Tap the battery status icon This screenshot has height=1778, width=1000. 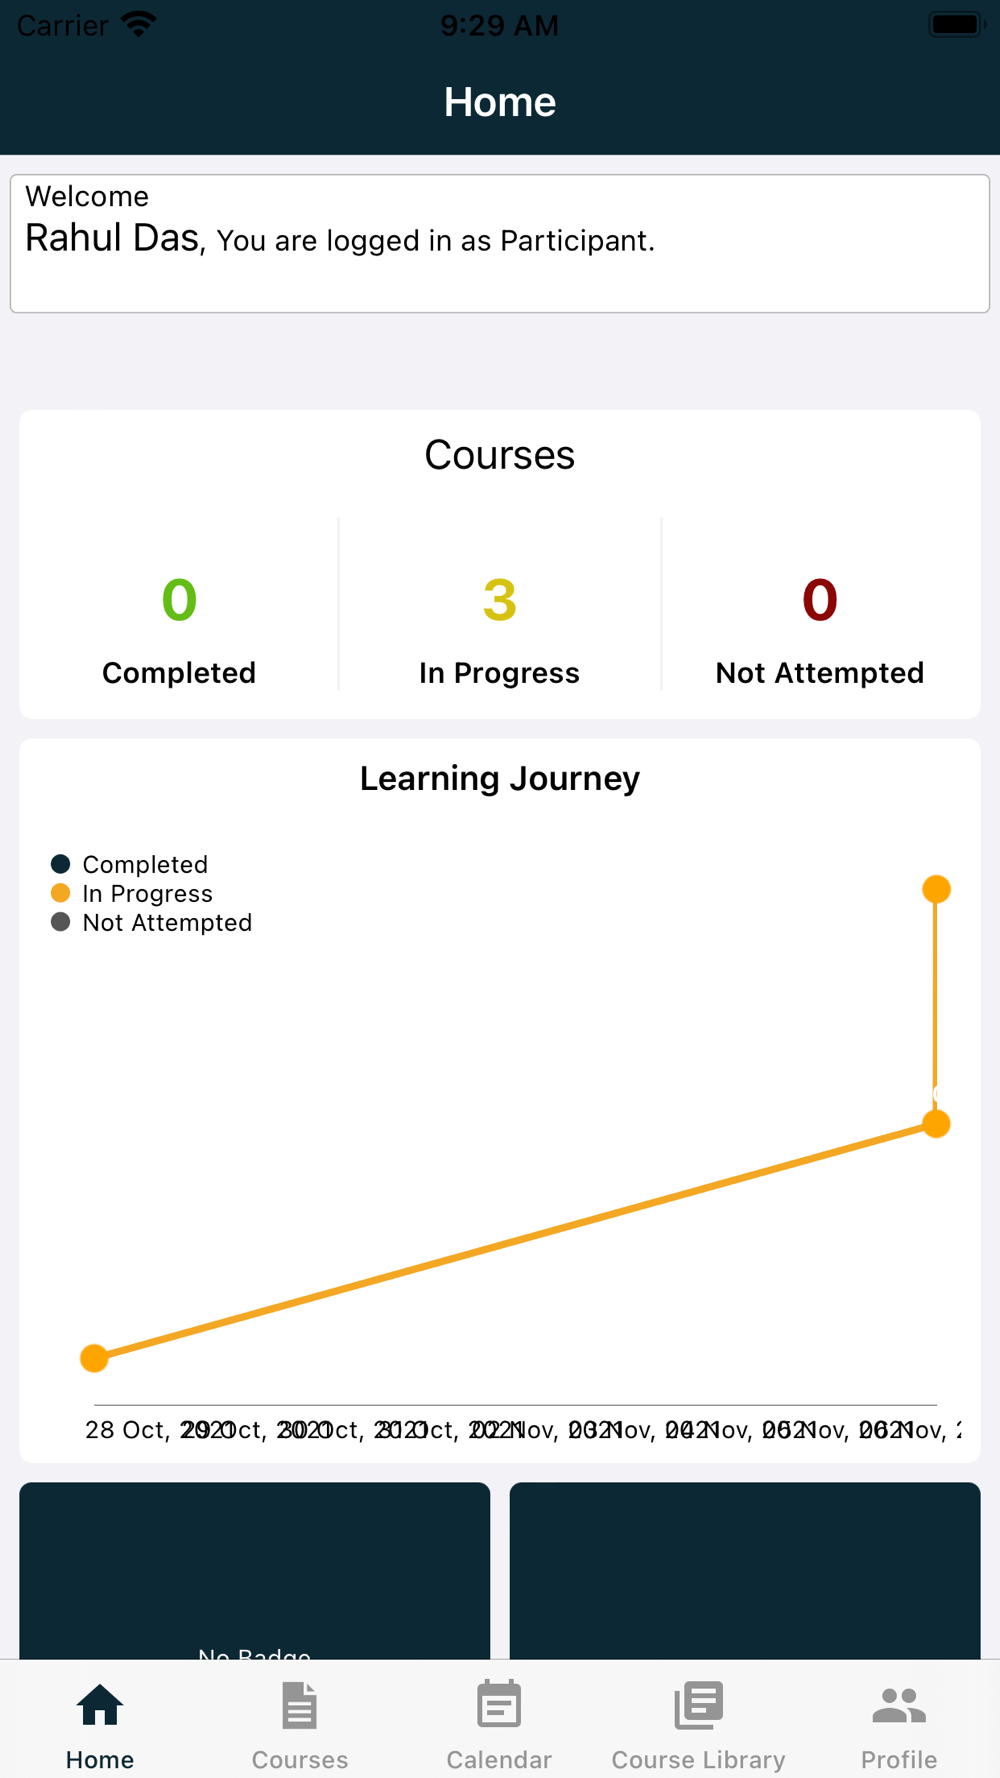957,24
